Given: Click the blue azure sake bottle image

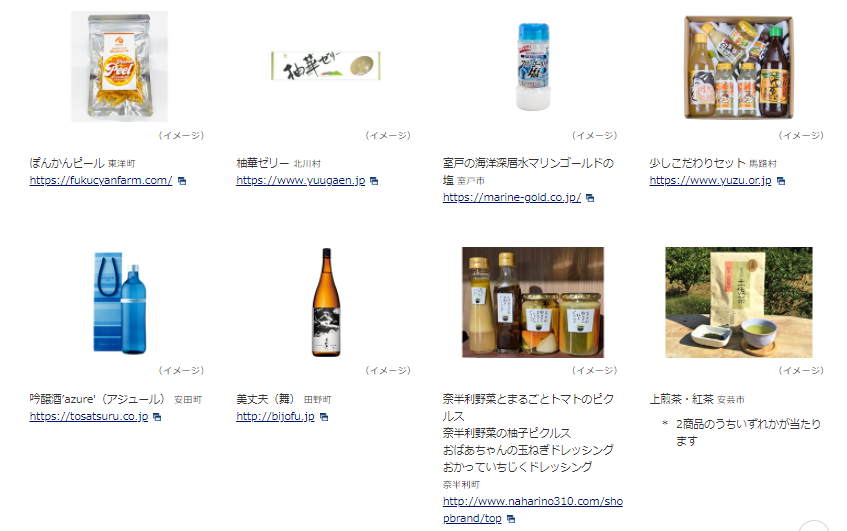Looking at the screenshot, I should click(120, 303).
